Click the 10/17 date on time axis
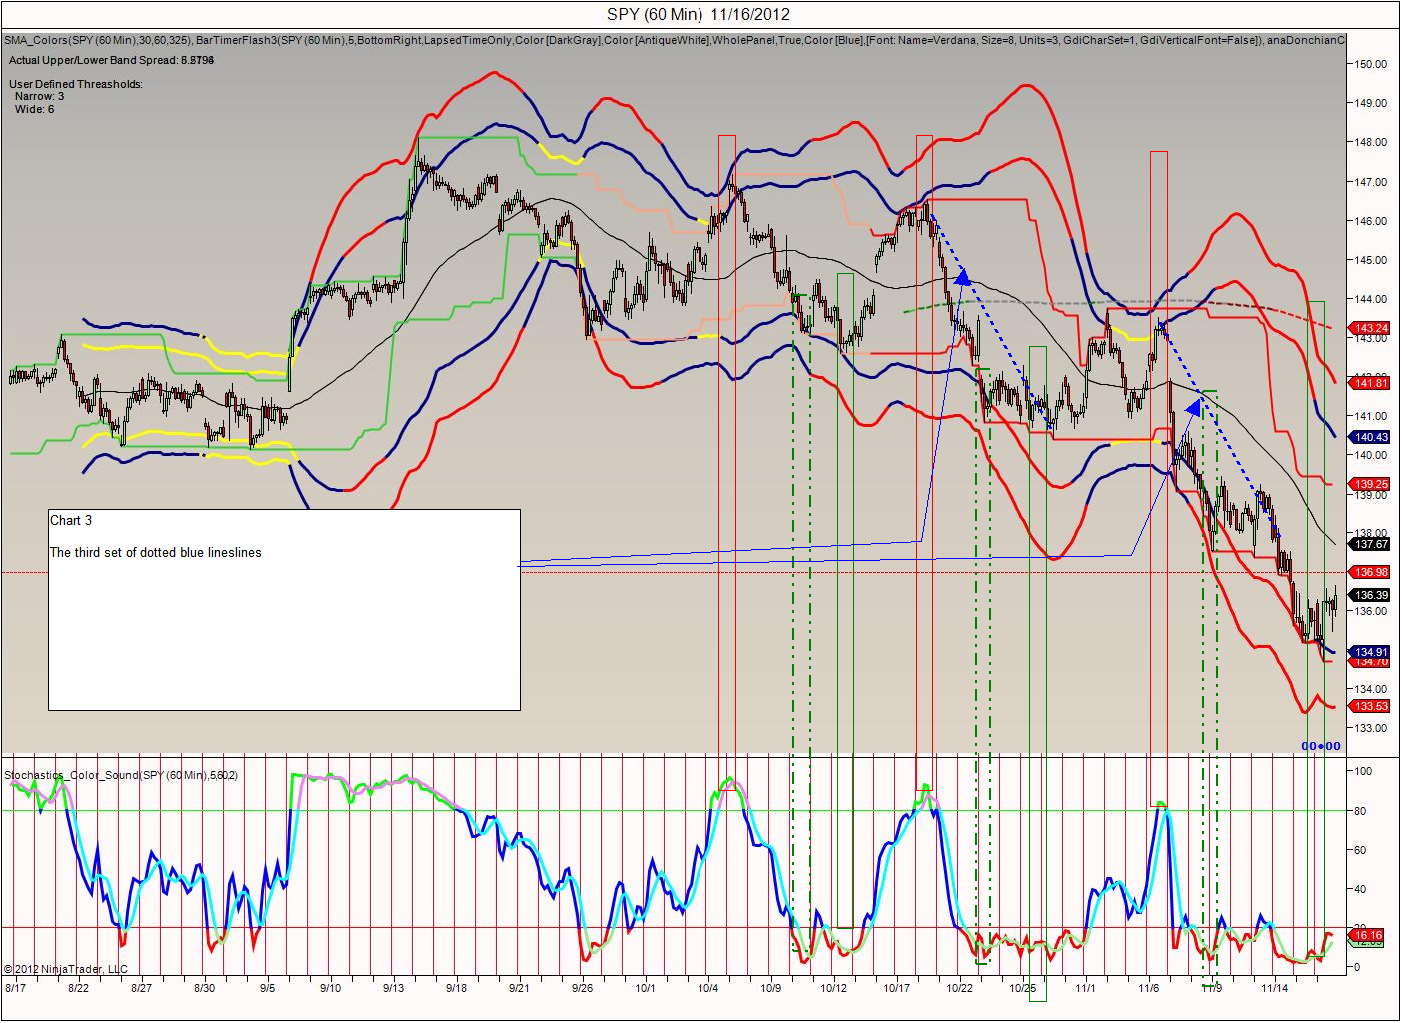Viewport: 1402px width, 1023px height. pos(897,988)
